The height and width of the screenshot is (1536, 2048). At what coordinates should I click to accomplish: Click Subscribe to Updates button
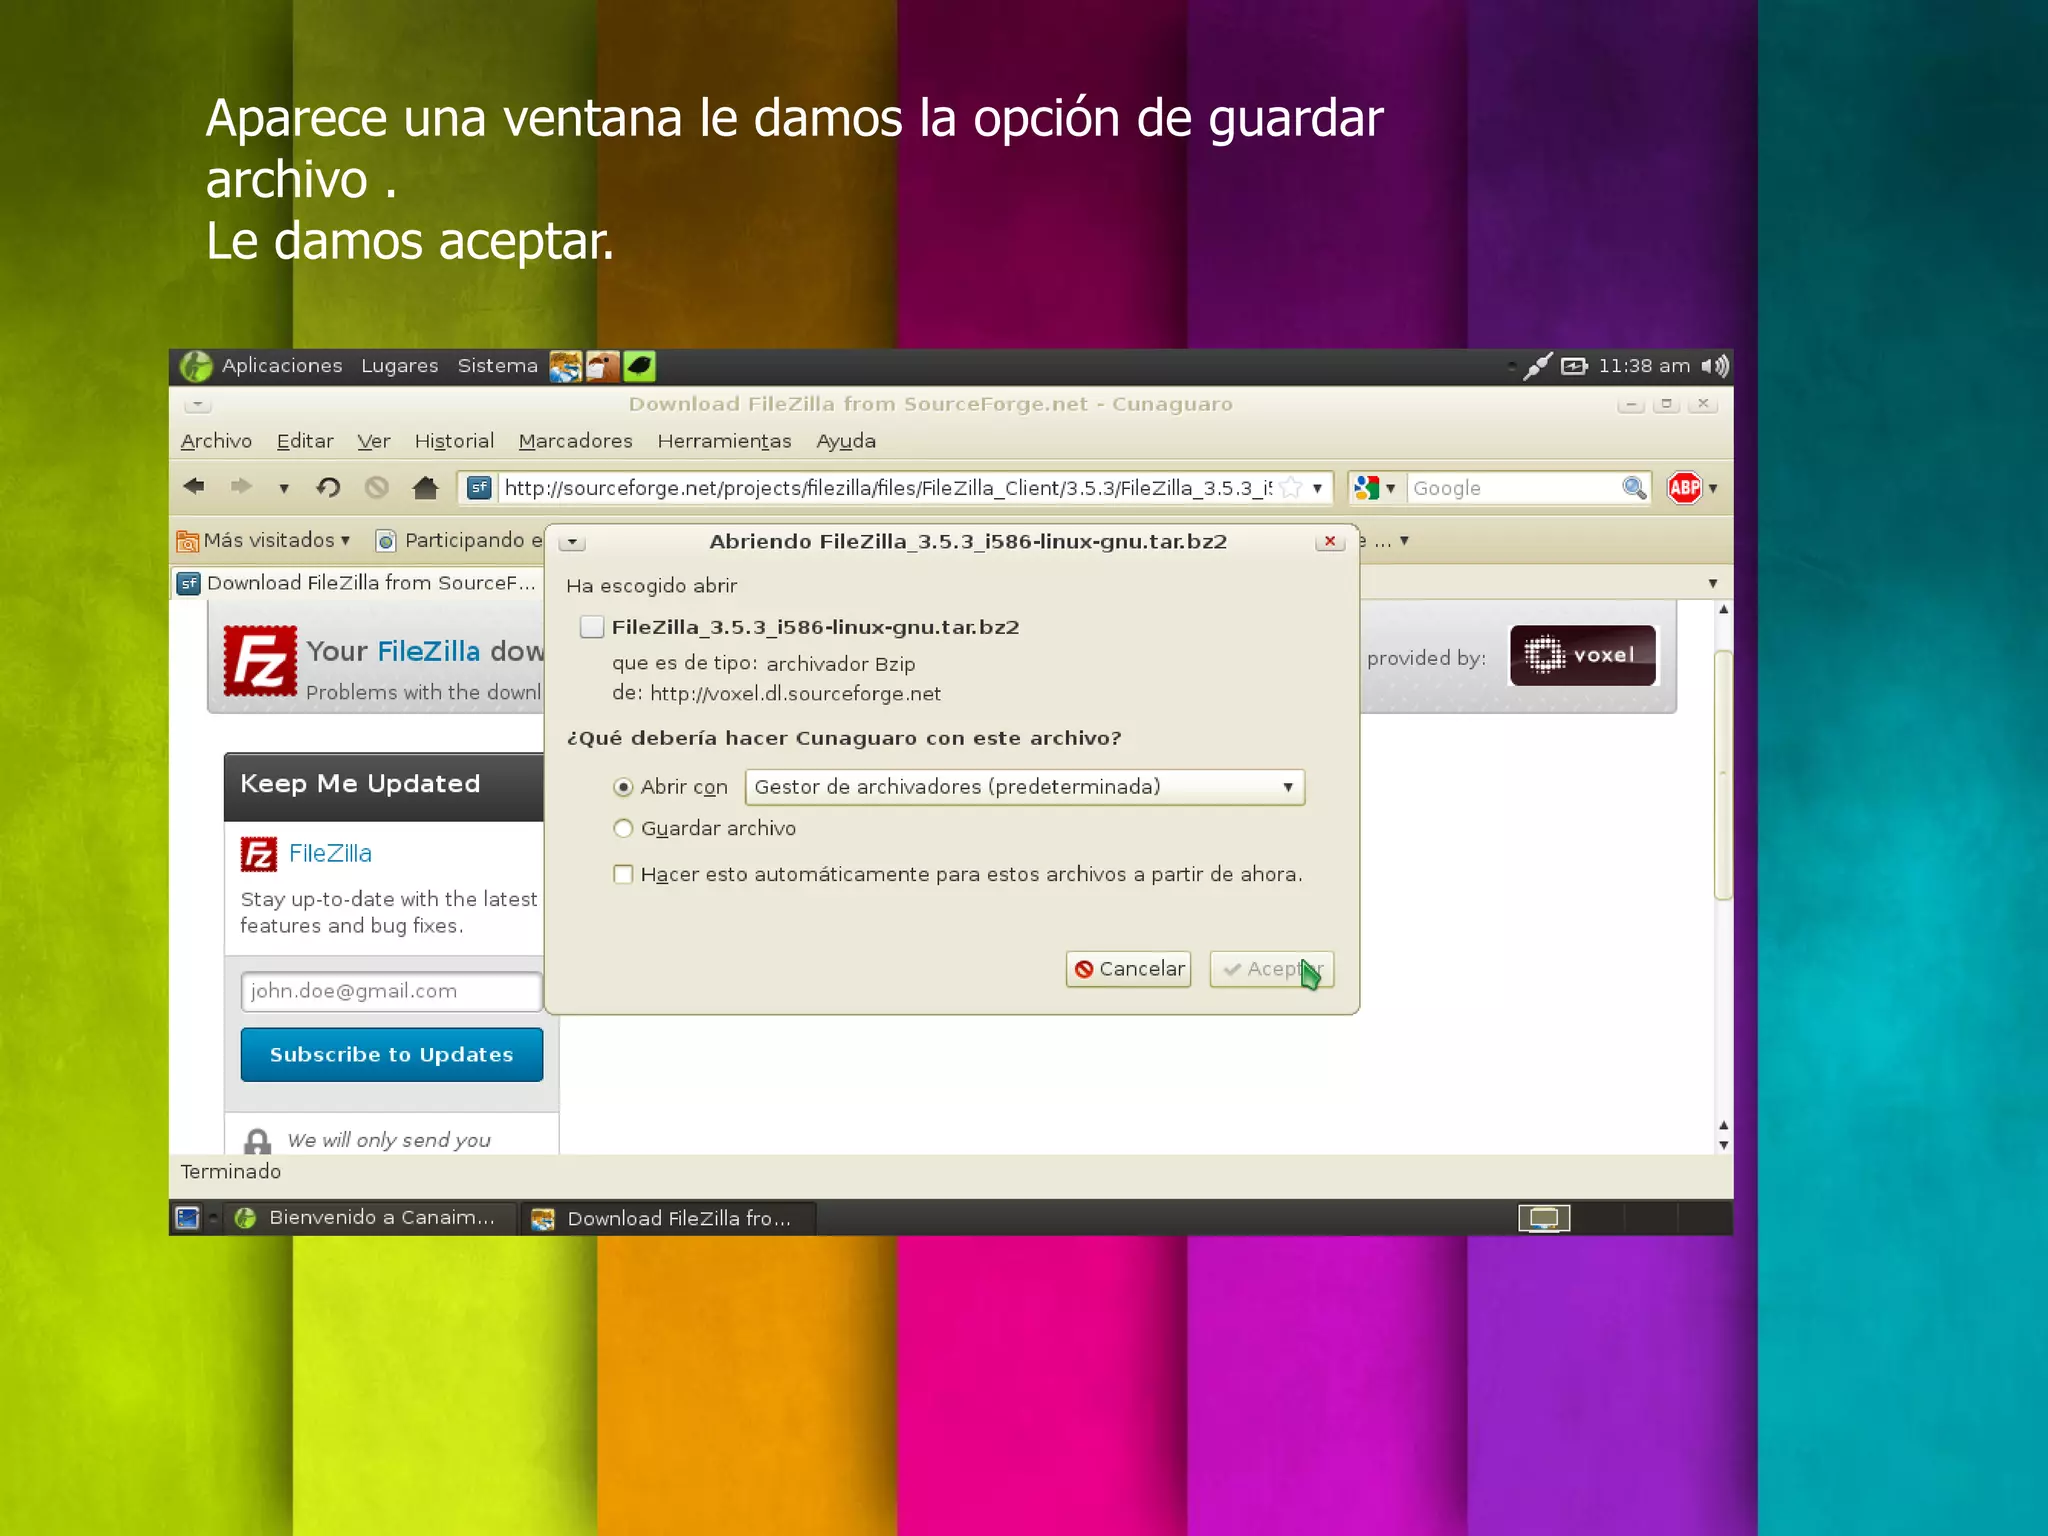[x=391, y=1054]
